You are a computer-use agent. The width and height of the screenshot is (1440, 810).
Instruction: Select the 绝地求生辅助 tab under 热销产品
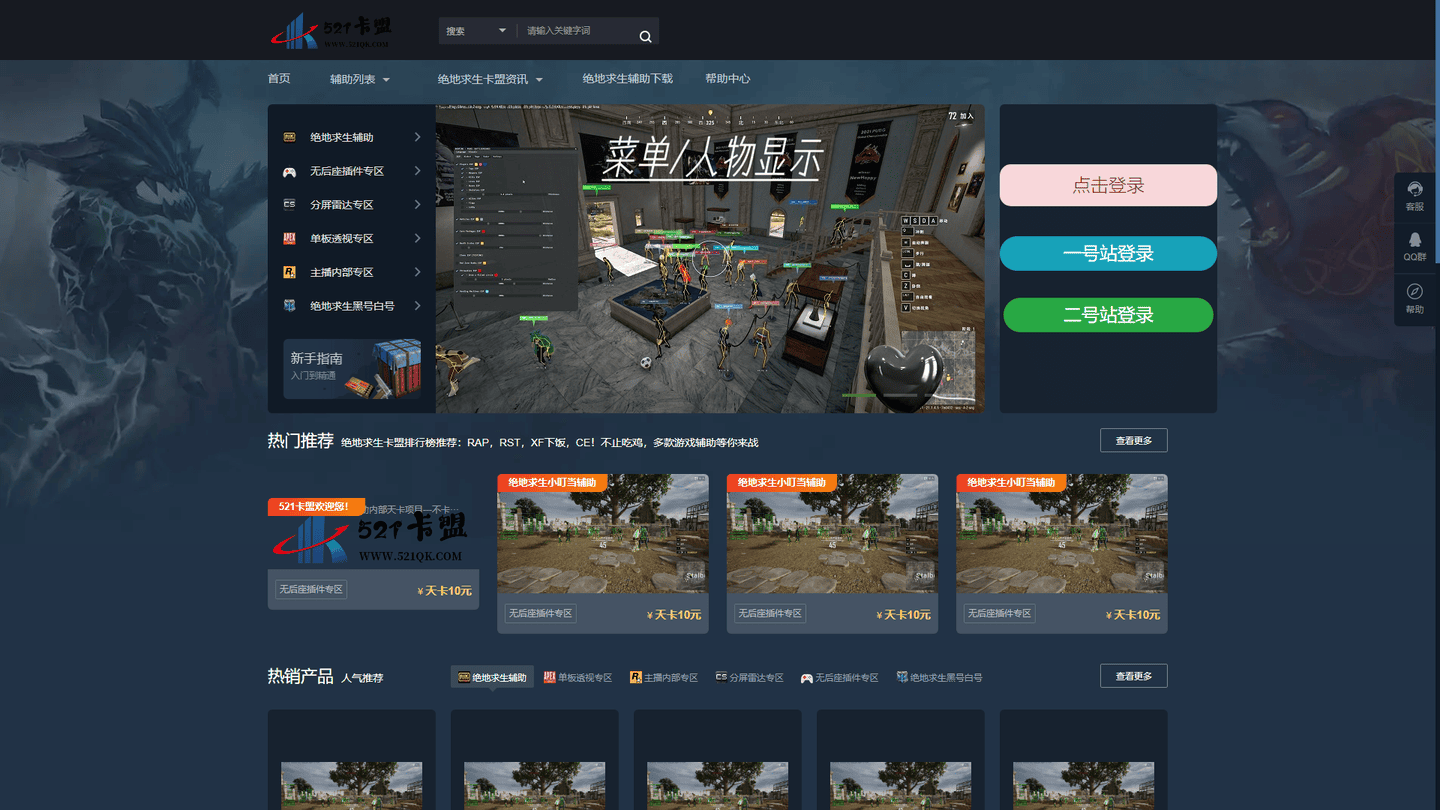pyautogui.click(x=492, y=677)
